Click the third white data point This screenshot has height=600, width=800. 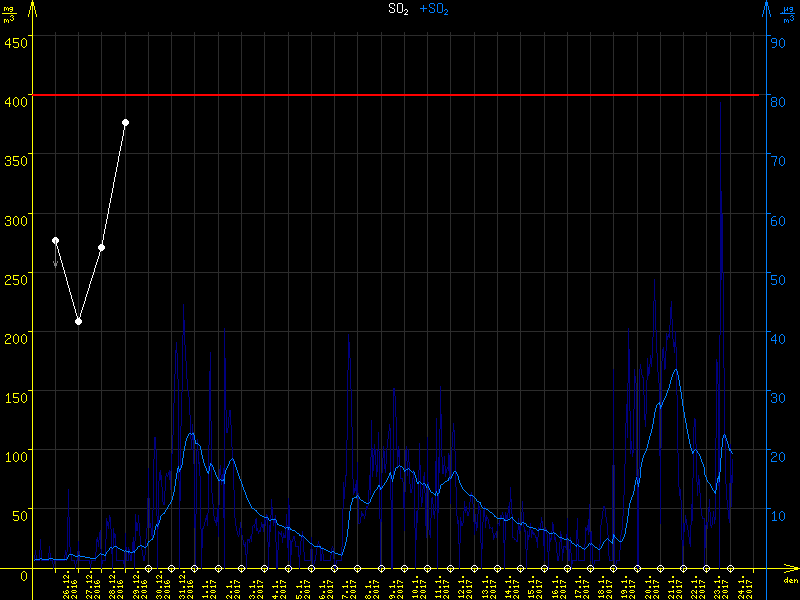(x=101, y=247)
